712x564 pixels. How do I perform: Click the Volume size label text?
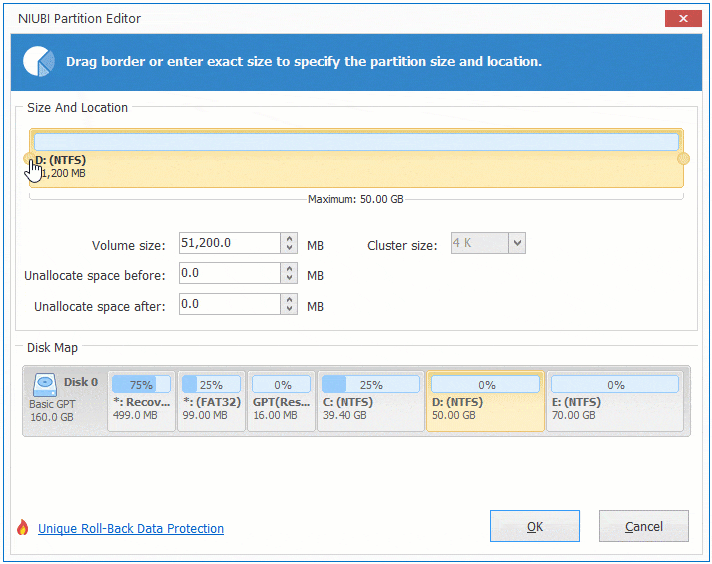pyautogui.click(x=129, y=246)
